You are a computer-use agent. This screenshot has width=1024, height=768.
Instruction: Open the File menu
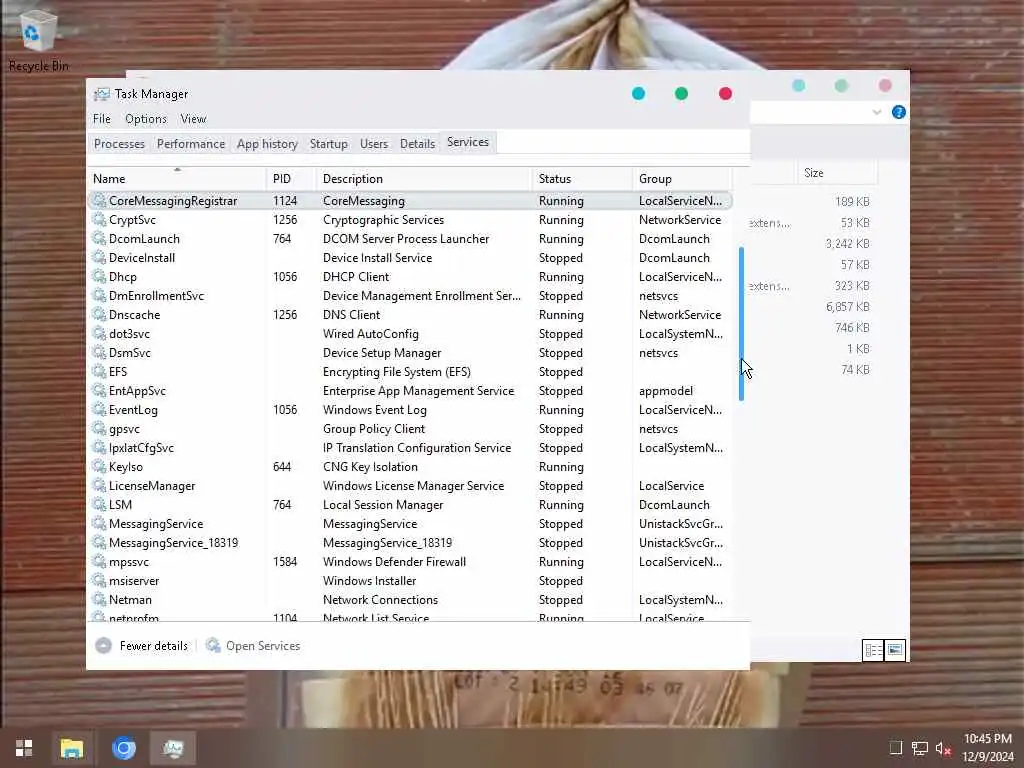pos(101,119)
